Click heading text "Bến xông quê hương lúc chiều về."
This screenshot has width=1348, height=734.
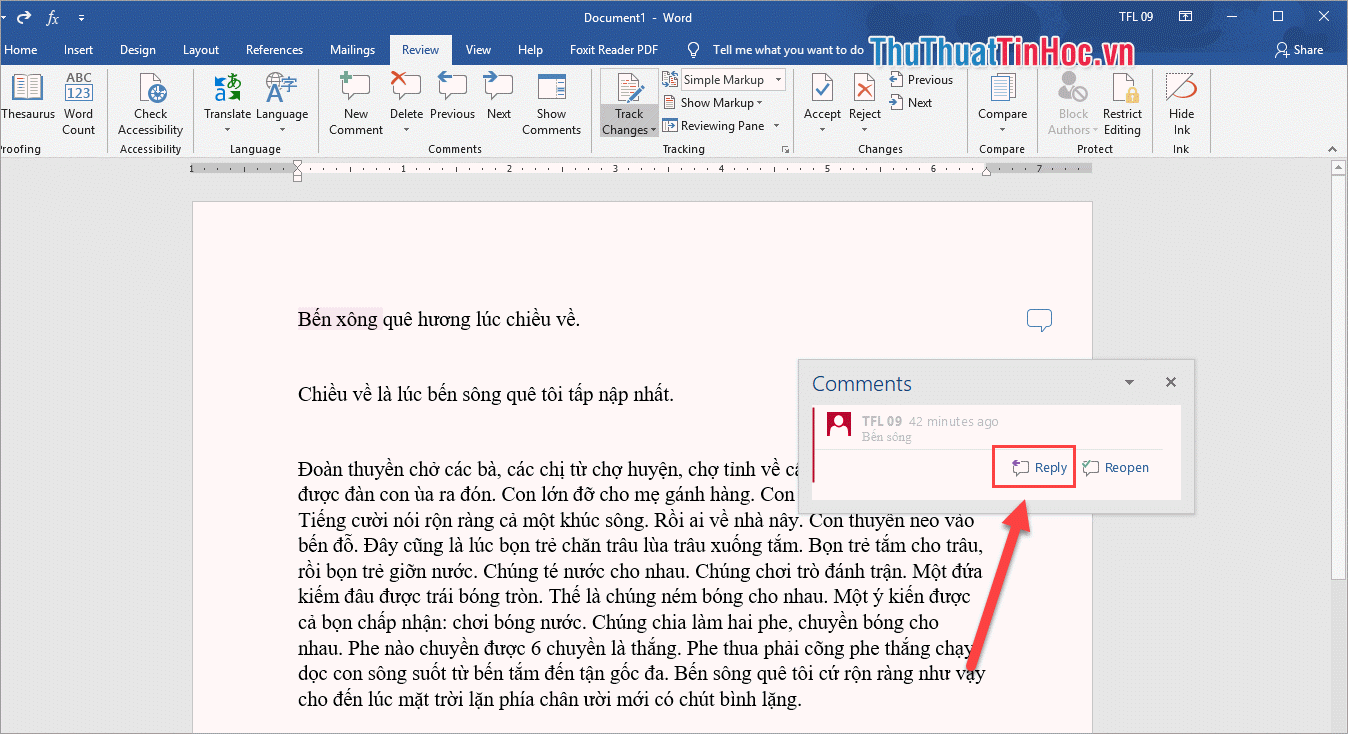tap(439, 319)
